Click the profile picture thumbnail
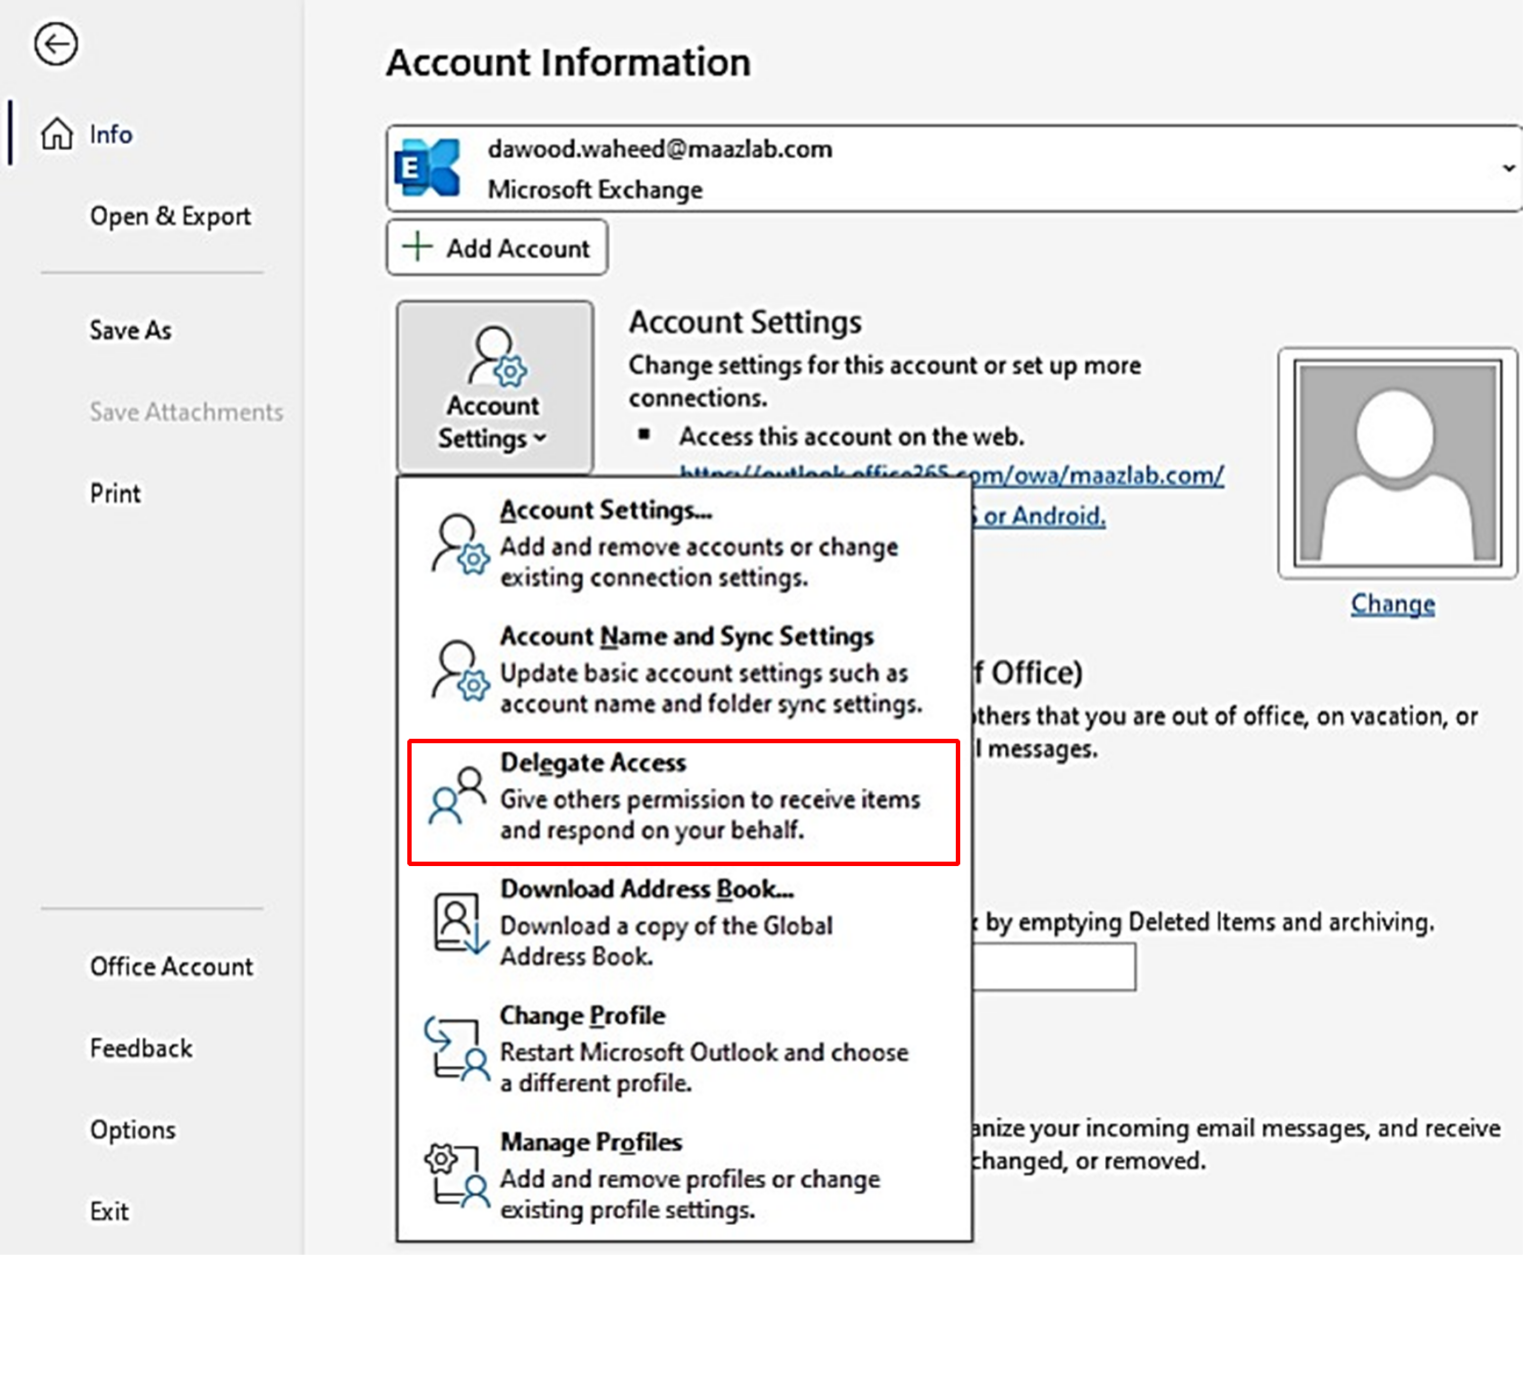This screenshot has width=1536, height=1389. (1396, 460)
